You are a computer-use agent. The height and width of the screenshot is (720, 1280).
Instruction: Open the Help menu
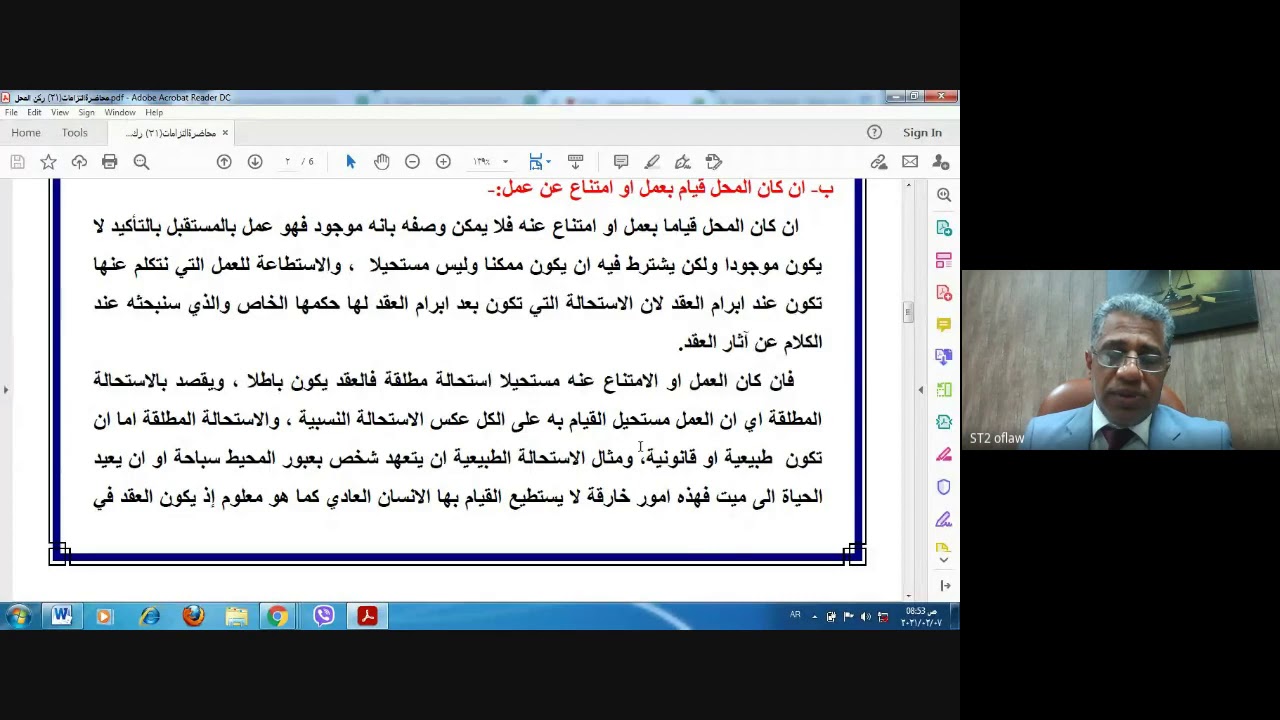coord(154,112)
